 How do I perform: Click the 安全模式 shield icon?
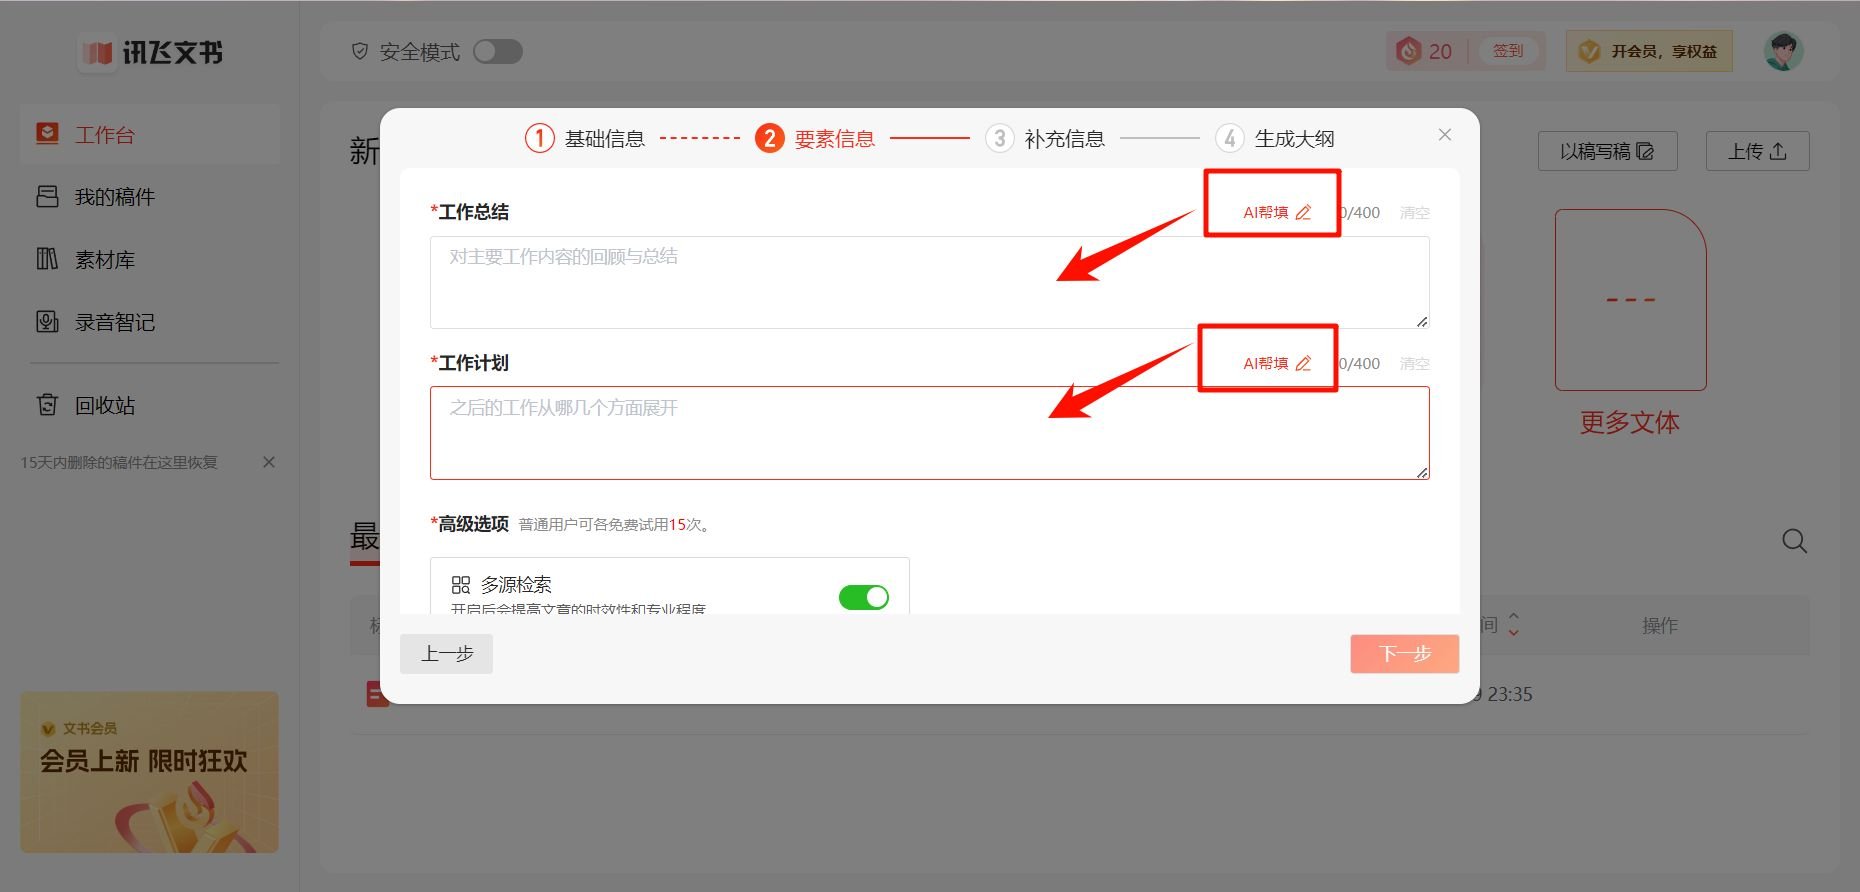(360, 52)
